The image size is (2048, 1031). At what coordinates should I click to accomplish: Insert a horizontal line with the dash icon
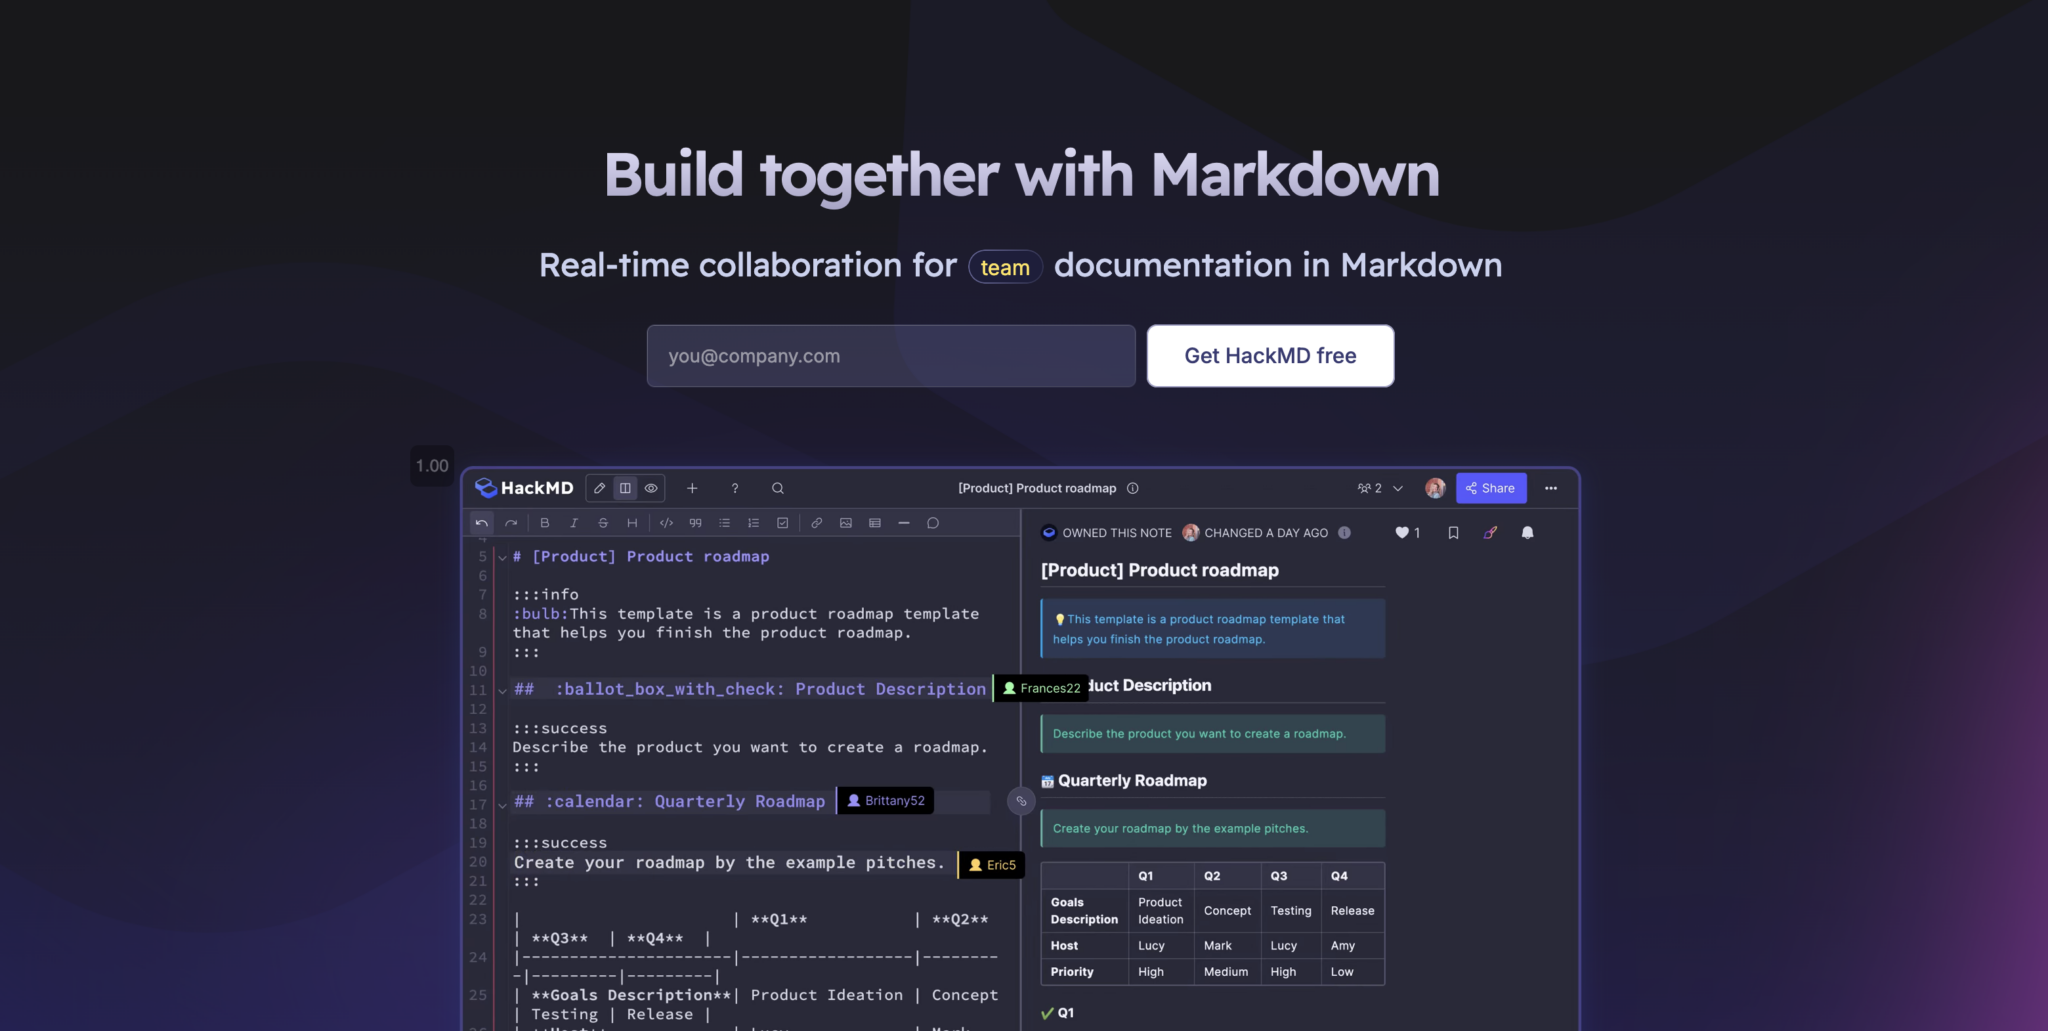click(x=904, y=523)
